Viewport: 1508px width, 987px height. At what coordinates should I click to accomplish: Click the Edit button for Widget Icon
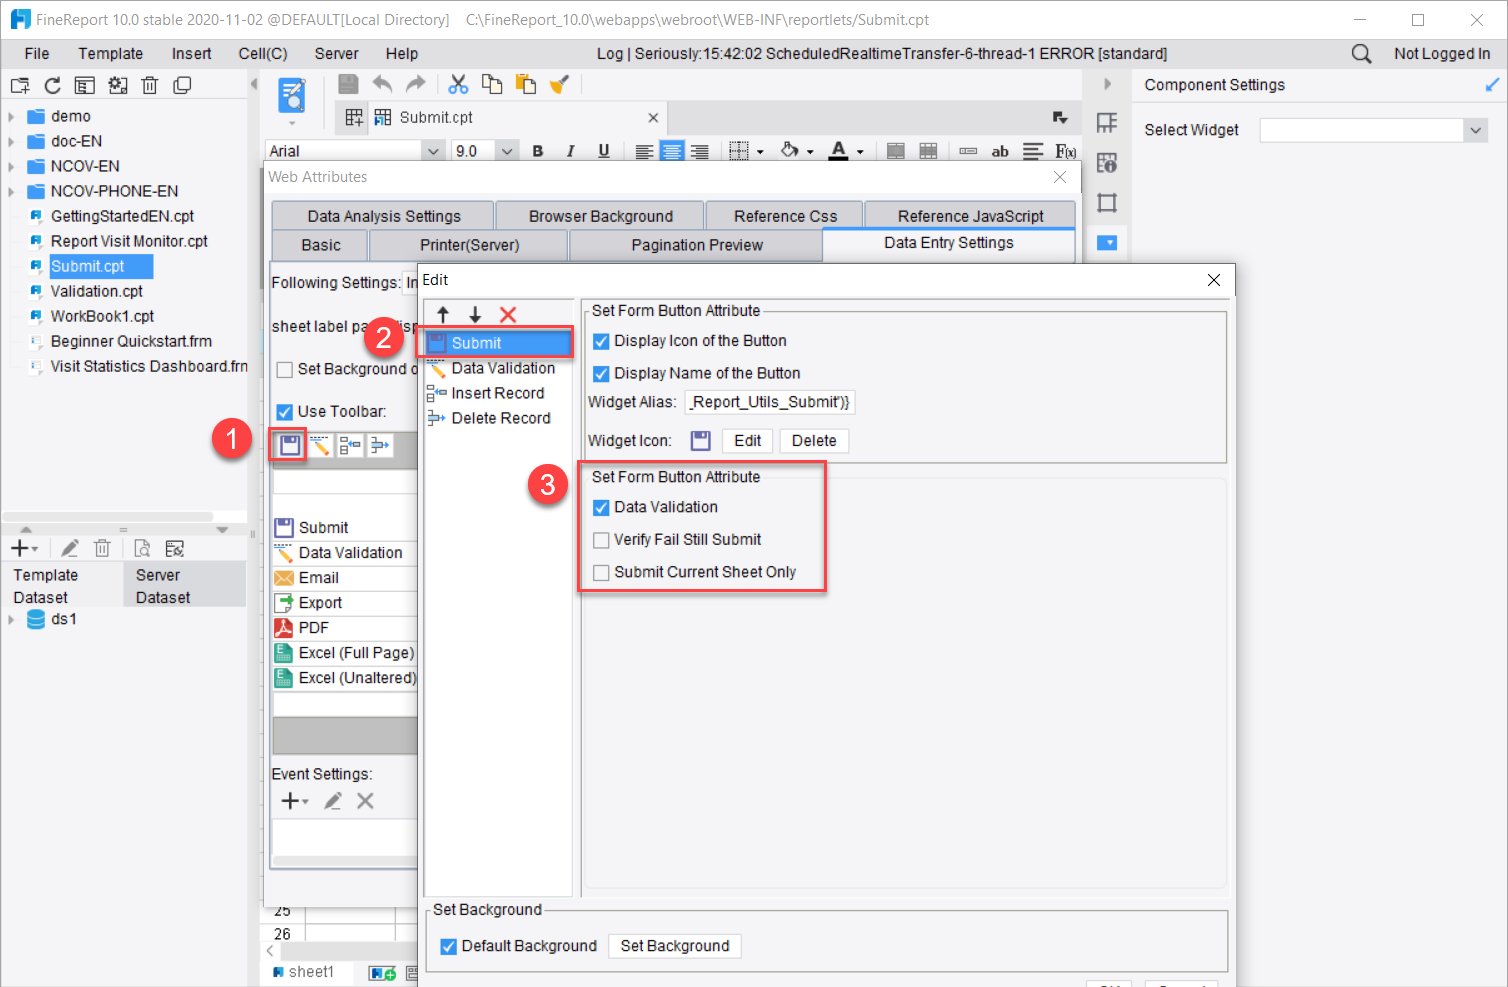tap(748, 441)
